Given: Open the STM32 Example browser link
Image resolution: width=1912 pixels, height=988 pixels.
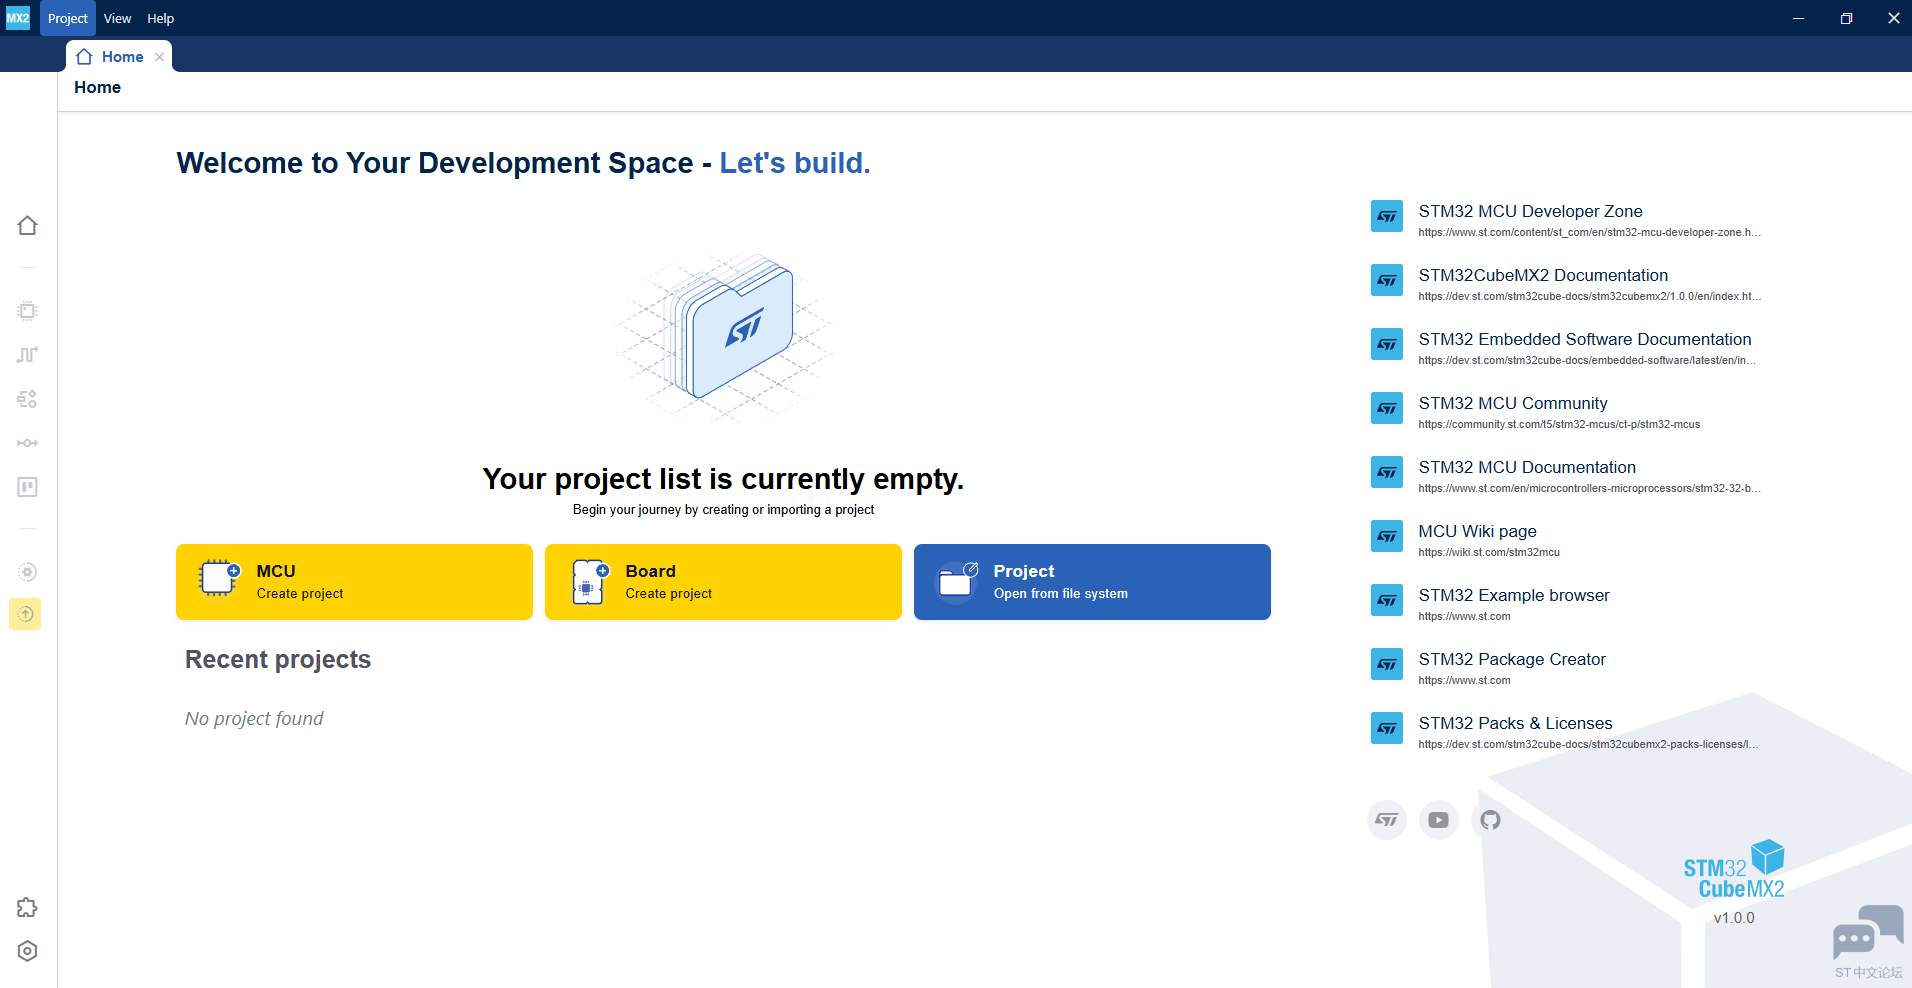Looking at the screenshot, I should pos(1514,595).
